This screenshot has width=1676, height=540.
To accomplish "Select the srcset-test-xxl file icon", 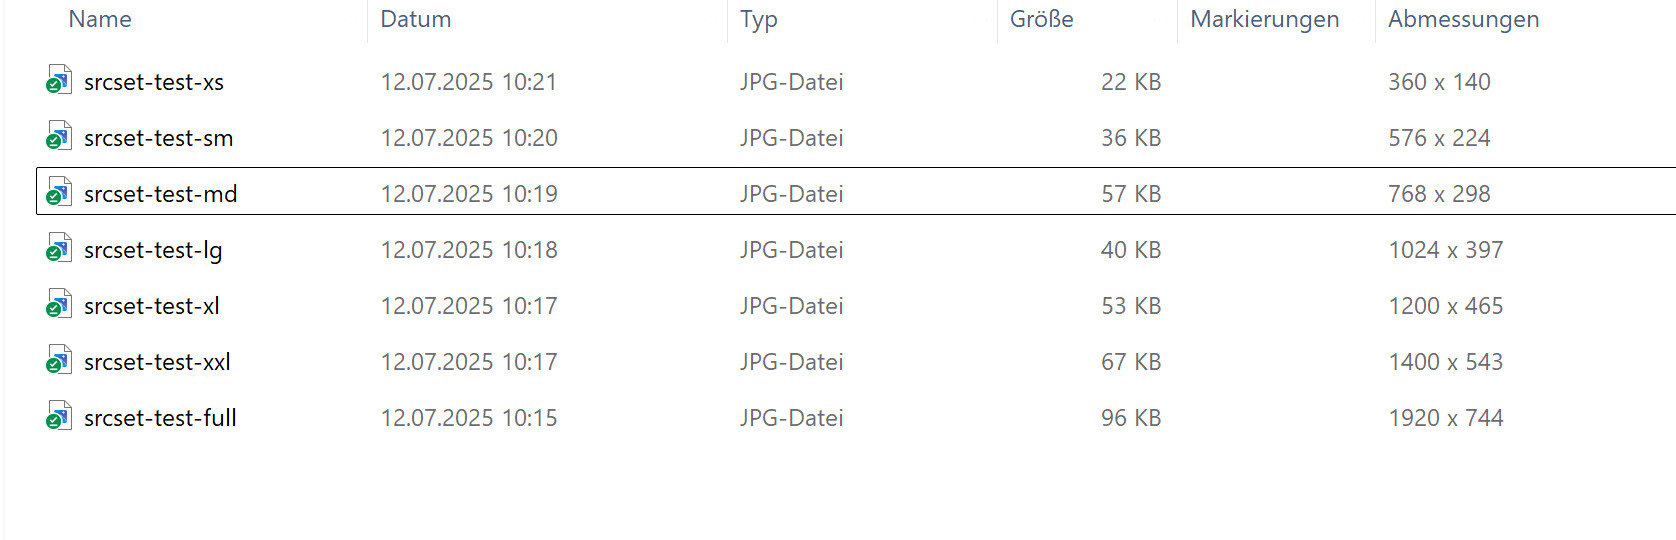I will pyautogui.click(x=59, y=361).
